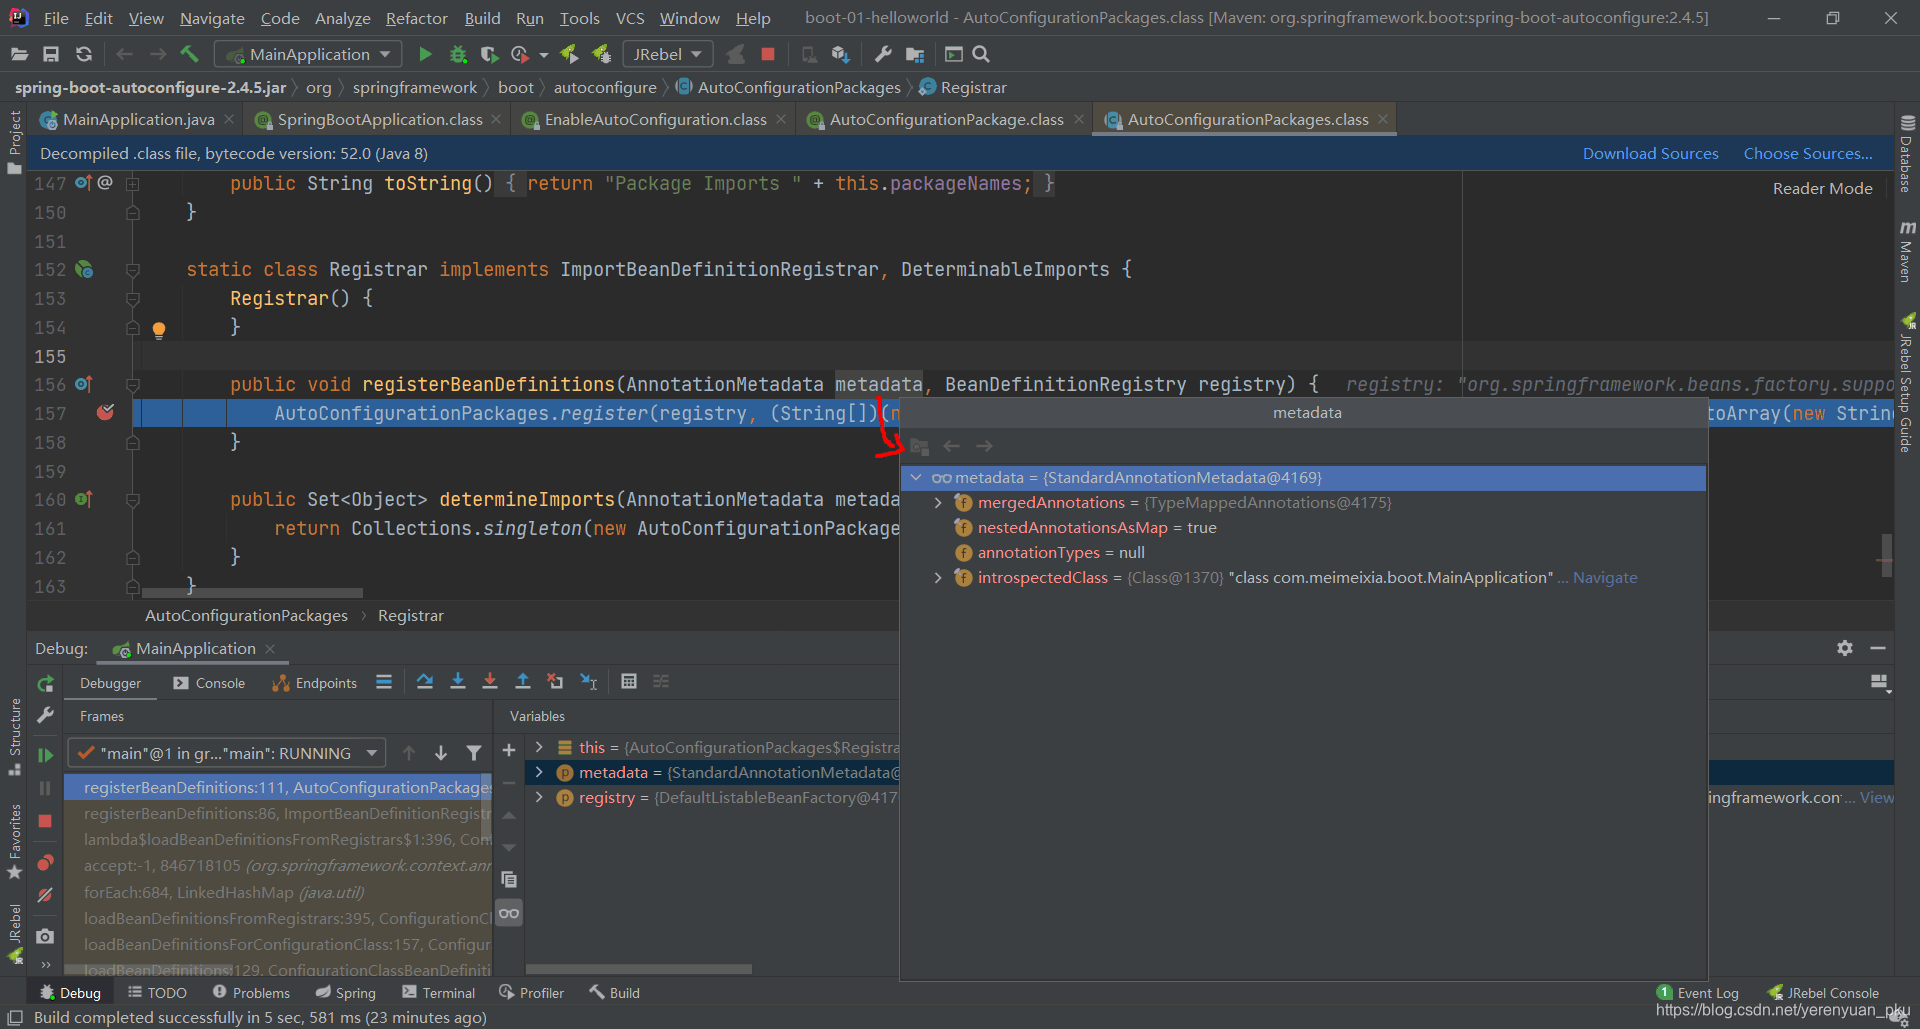Screen dimensions: 1920x1029
Task: Move to previous frame up arrow
Action: click(x=409, y=753)
